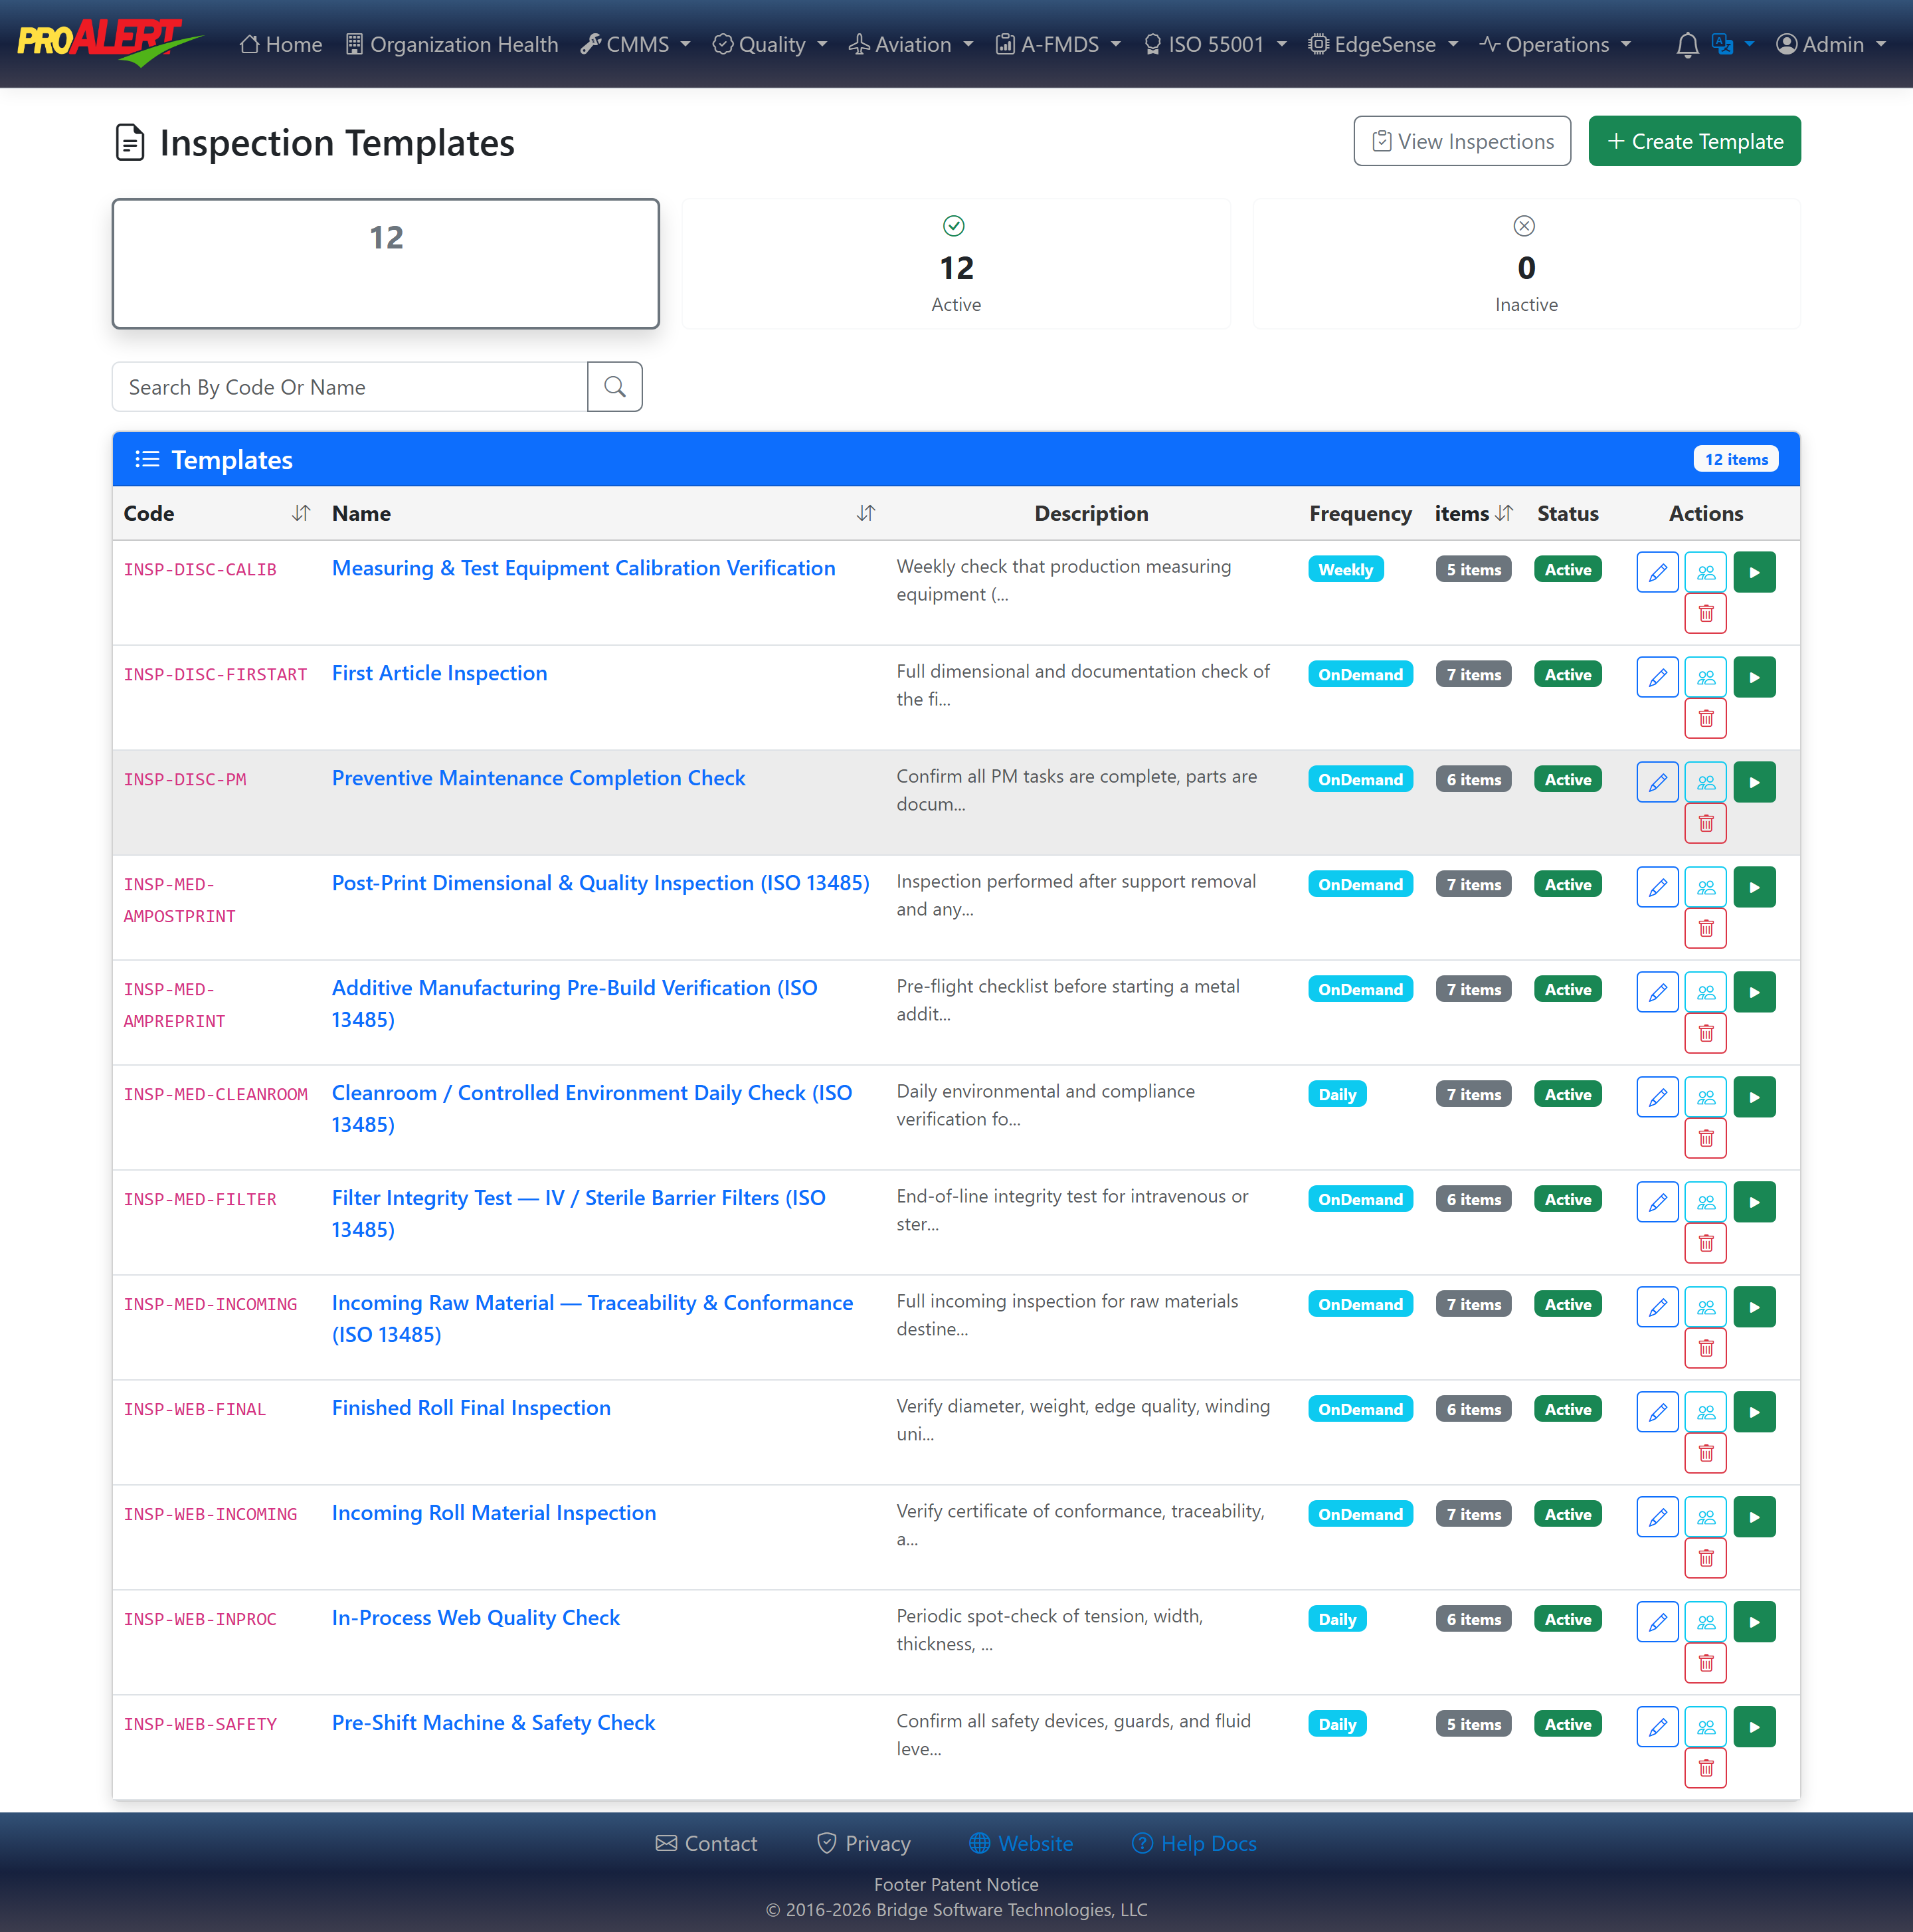Open the Incoming Roll Material Inspection link

click(x=494, y=1513)
